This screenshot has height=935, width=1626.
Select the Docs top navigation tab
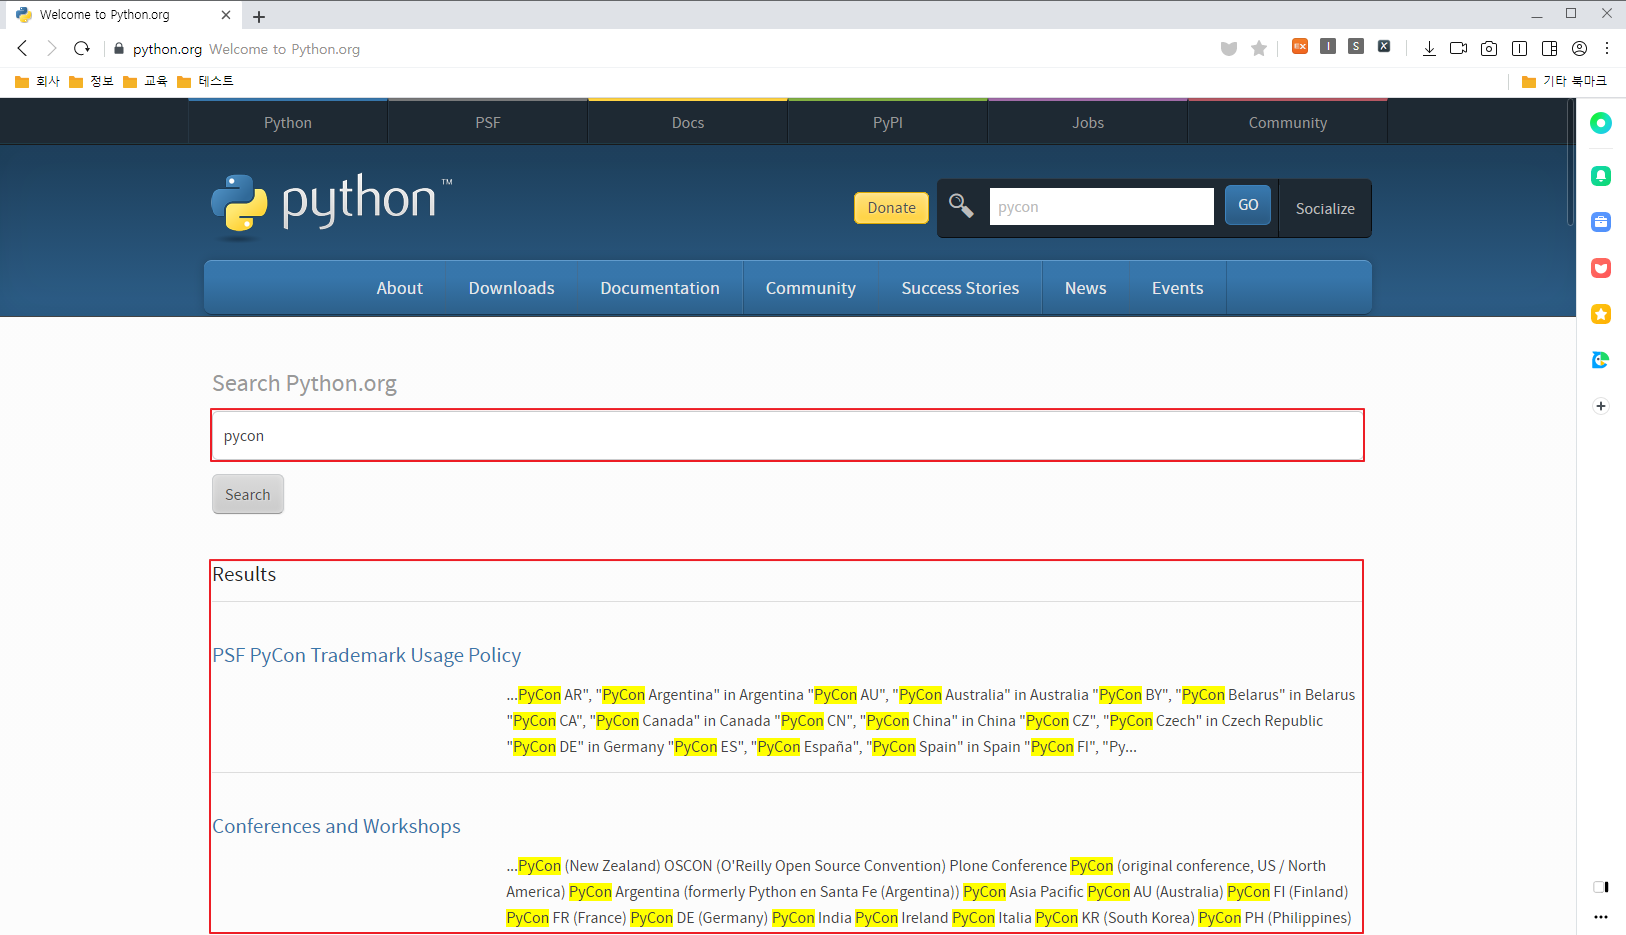click(688, 122)
